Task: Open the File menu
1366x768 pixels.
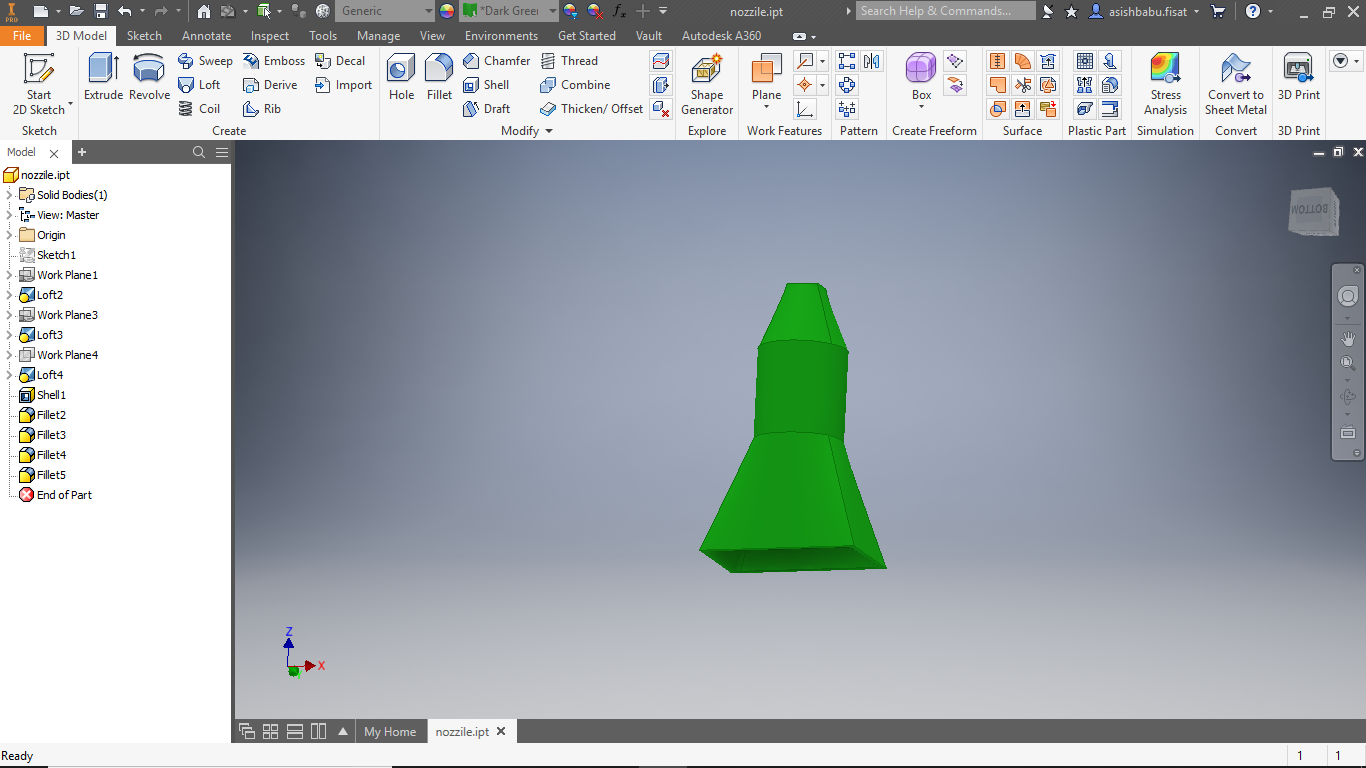Action: tap(22, 35)
